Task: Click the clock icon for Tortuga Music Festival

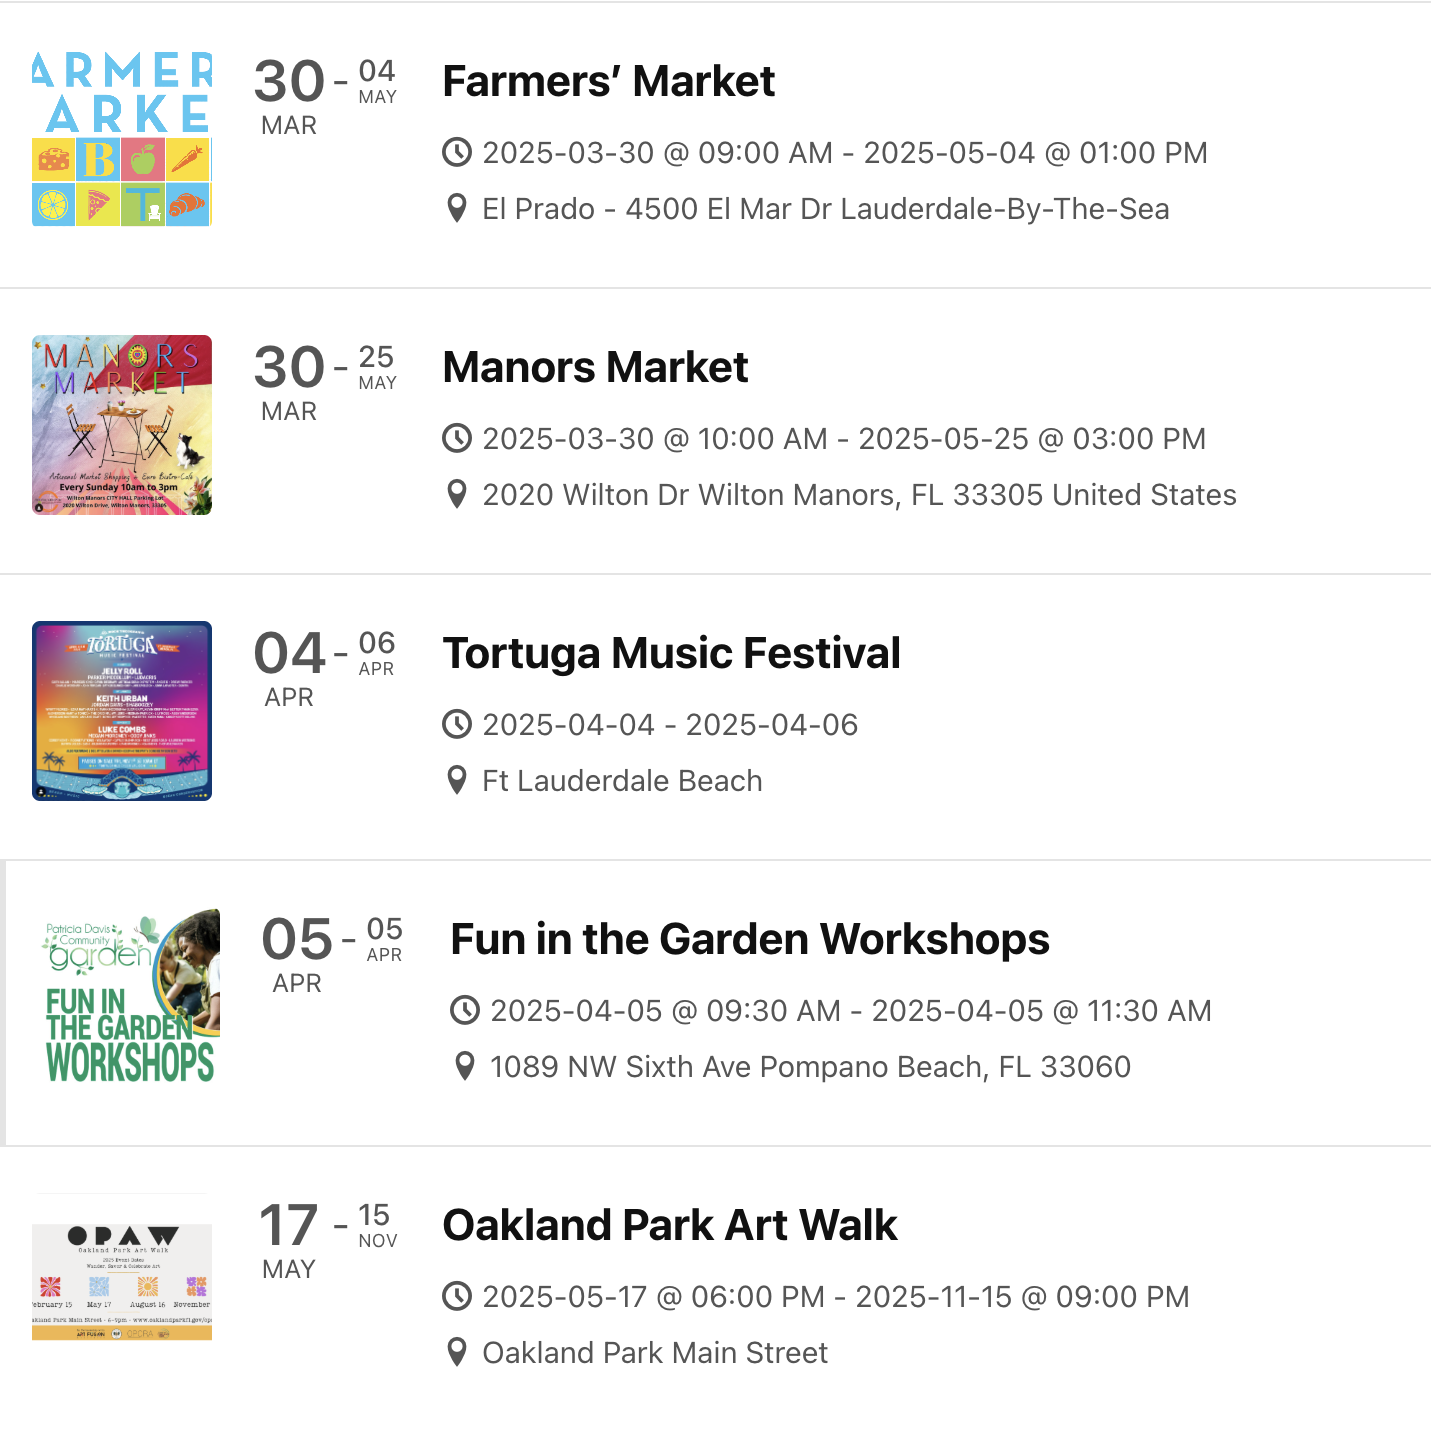Action: click(x=457, y=725)
